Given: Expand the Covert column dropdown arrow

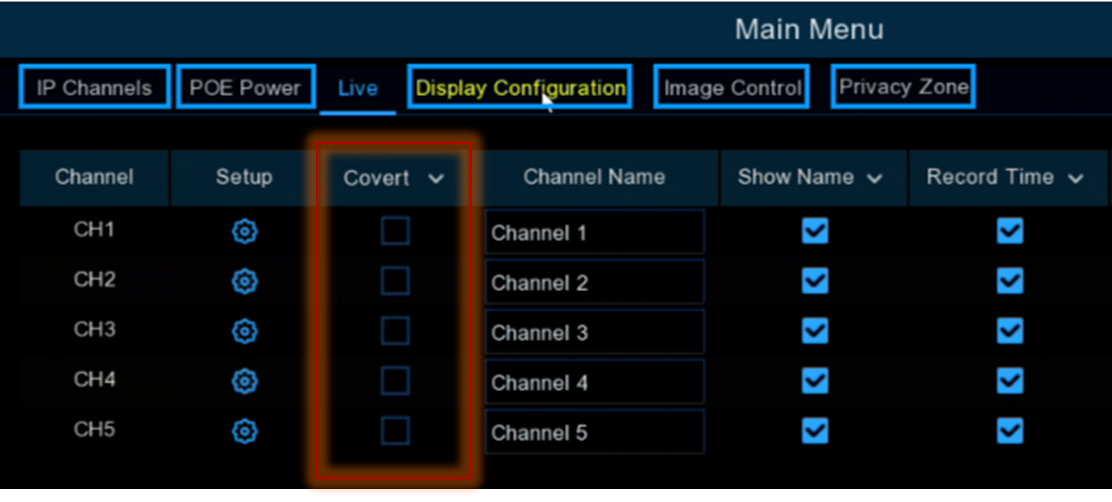Looking at the screenshot, I should (x=436, y=179).
